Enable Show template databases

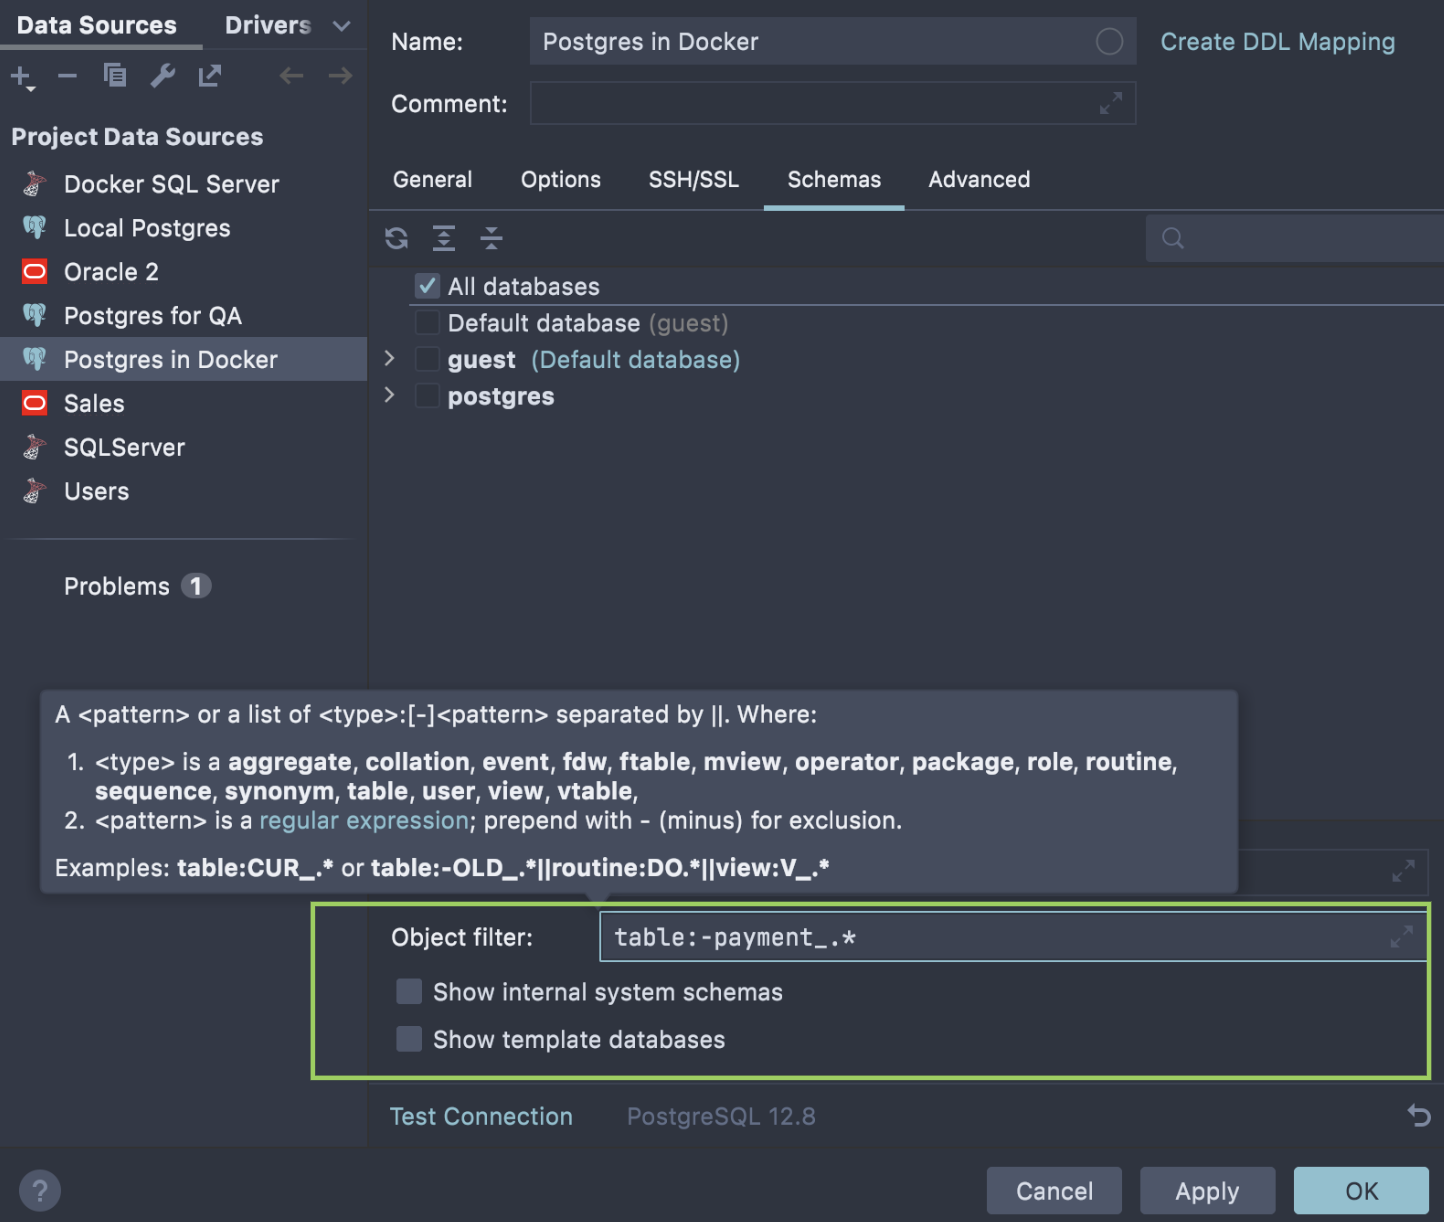(409, 1039)
